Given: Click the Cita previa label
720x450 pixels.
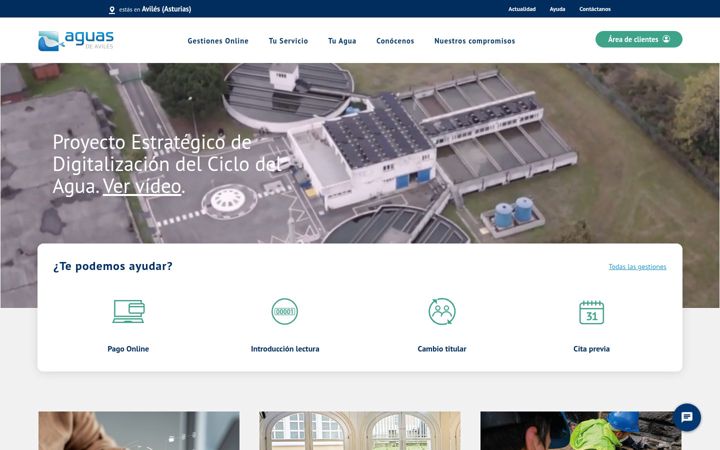Looking at the screenshot, I should 591,349.
